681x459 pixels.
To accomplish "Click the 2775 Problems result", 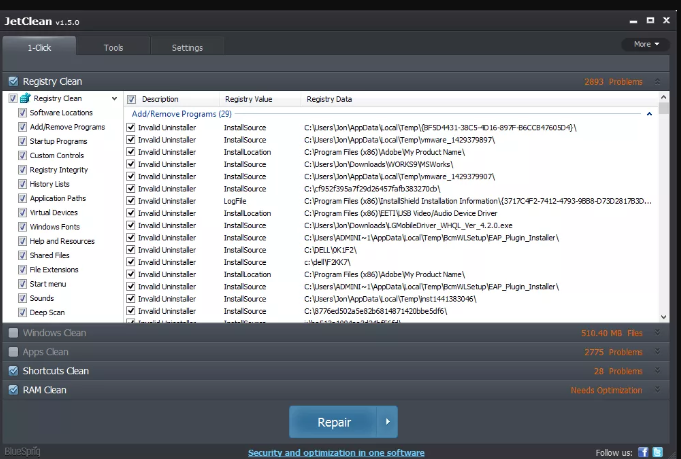I will [613, 352].
